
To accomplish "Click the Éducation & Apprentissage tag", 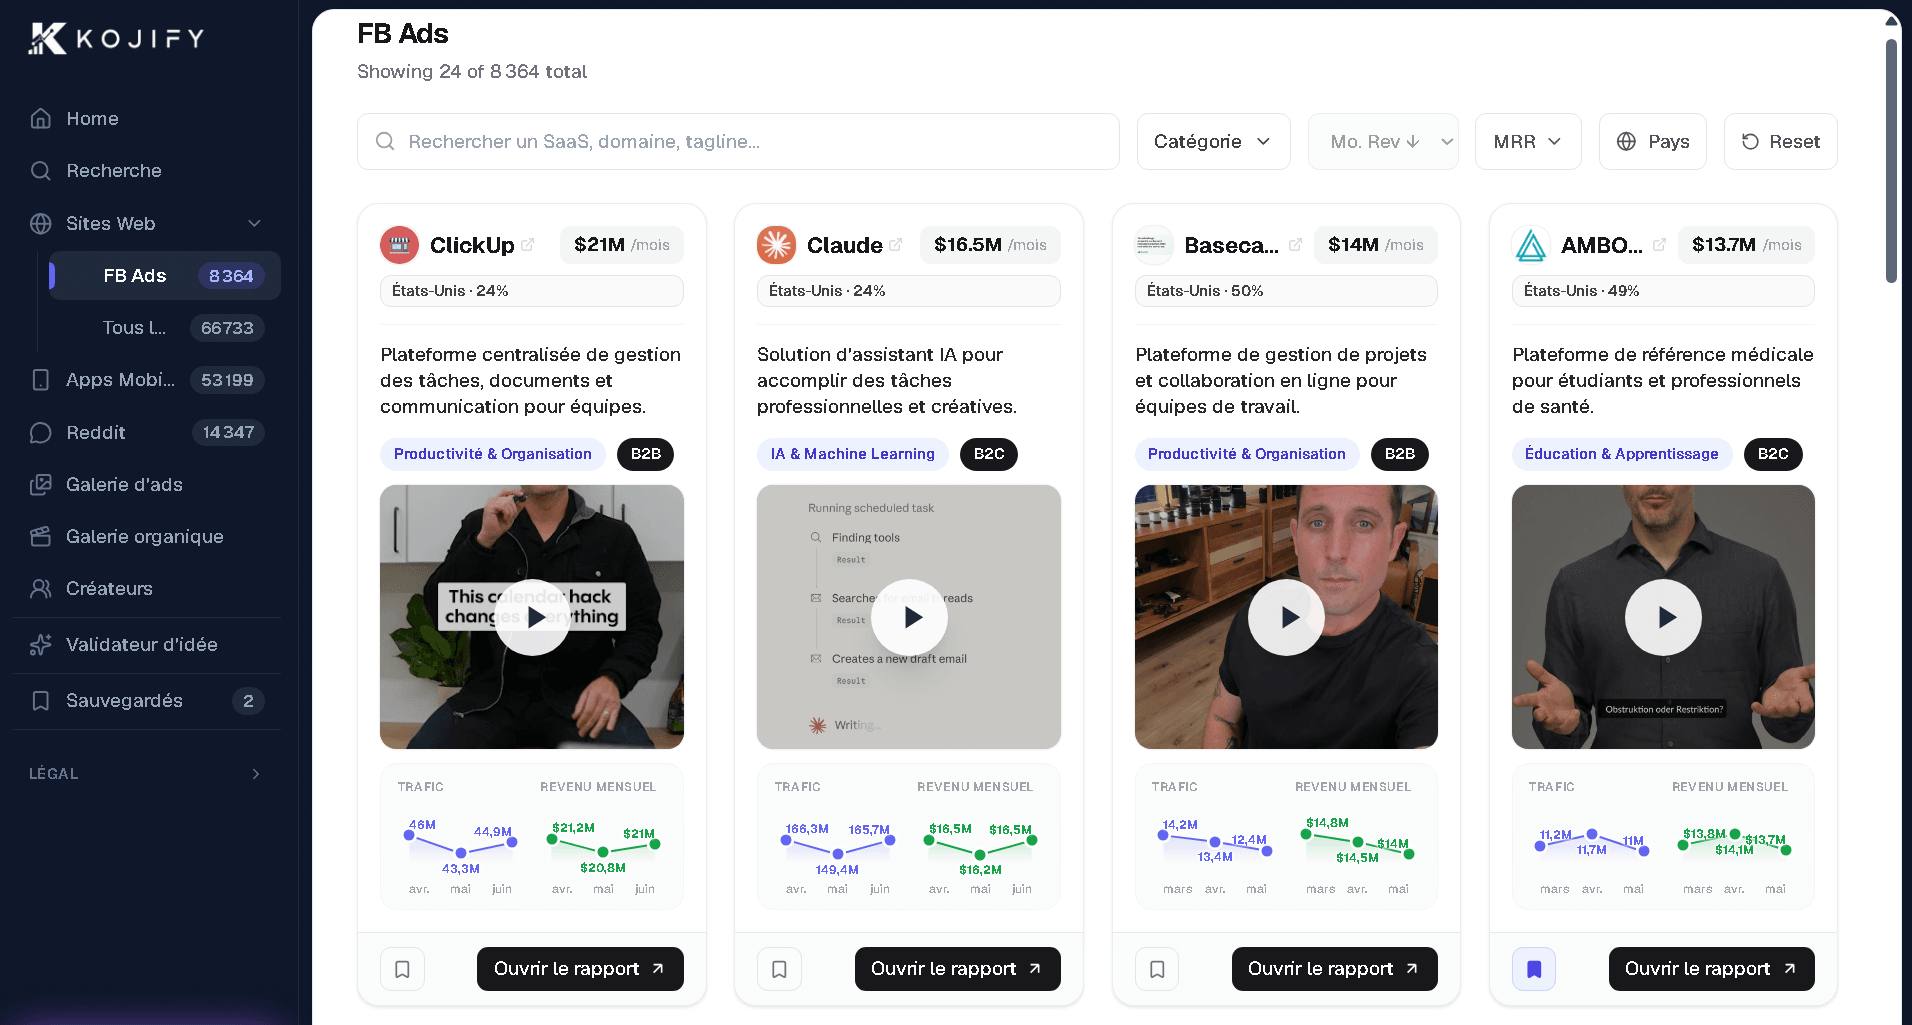I will pos(1621,454).
